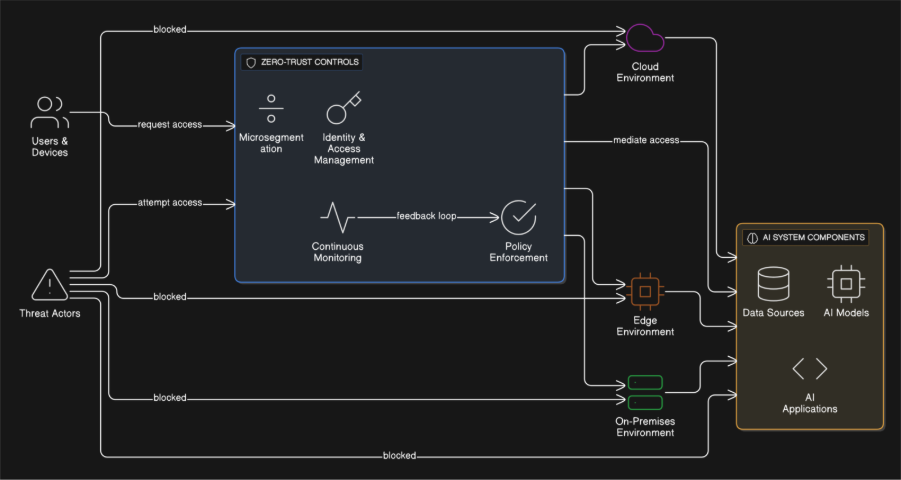Click the shield icon in Zero-Trust Controls header

pyautogui.click(x=251, y=62)
